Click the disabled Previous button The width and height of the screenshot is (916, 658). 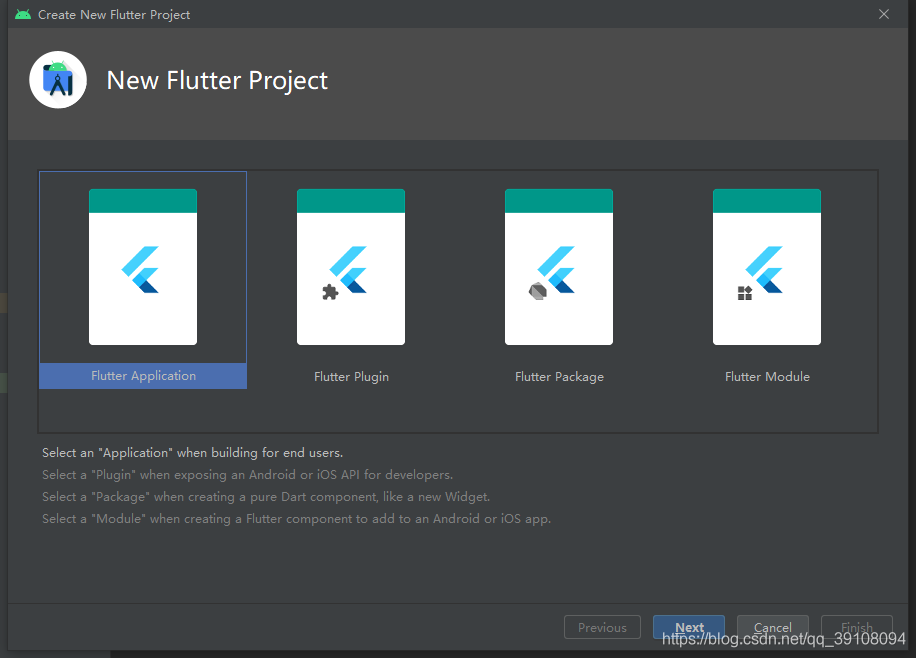point(602,627)
